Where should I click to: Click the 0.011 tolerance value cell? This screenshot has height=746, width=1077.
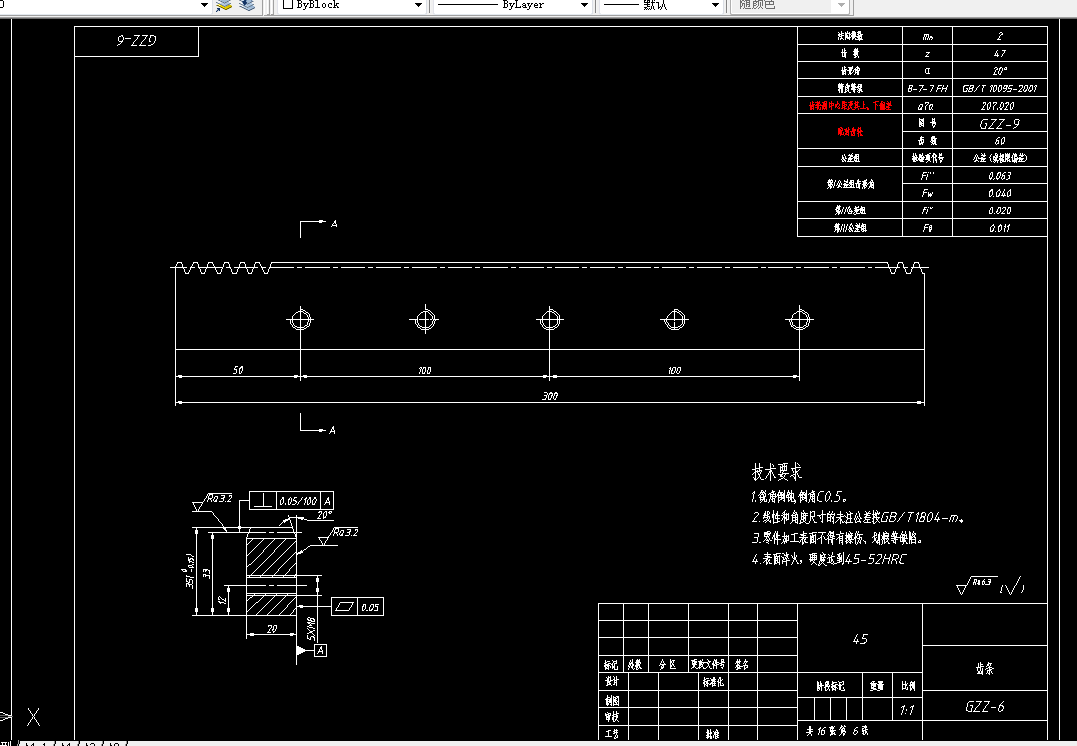pyautogui.click(x=999, y=228)
